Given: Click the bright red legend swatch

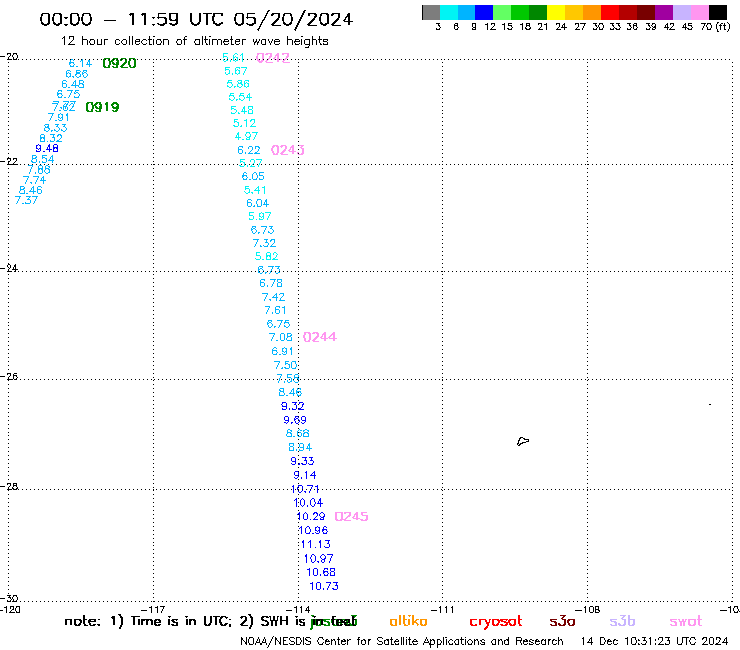Looking at the screenshot, I should coord(610,12).
